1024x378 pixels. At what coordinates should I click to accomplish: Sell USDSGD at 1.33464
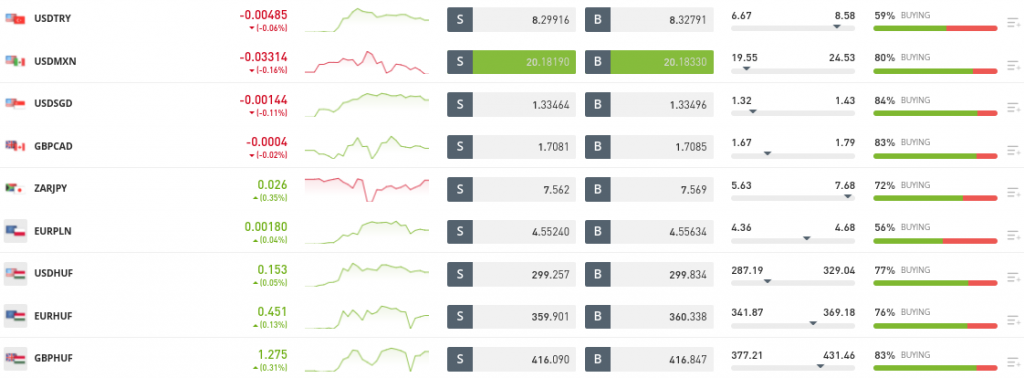coord(511,104)
